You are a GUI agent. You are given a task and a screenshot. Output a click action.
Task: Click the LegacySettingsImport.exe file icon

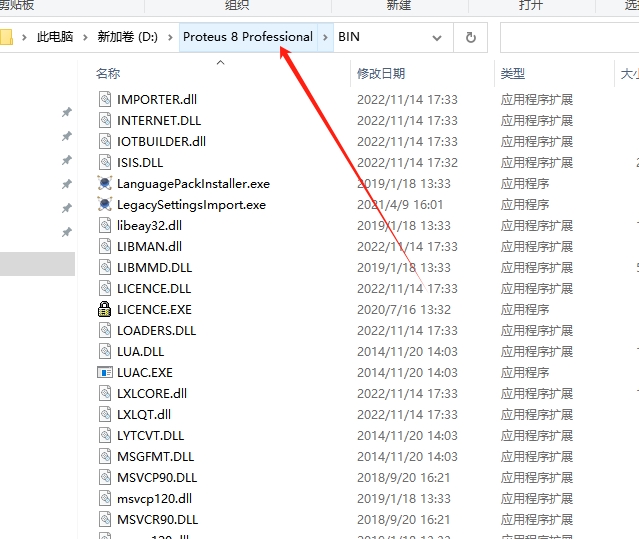pos(105,205)
